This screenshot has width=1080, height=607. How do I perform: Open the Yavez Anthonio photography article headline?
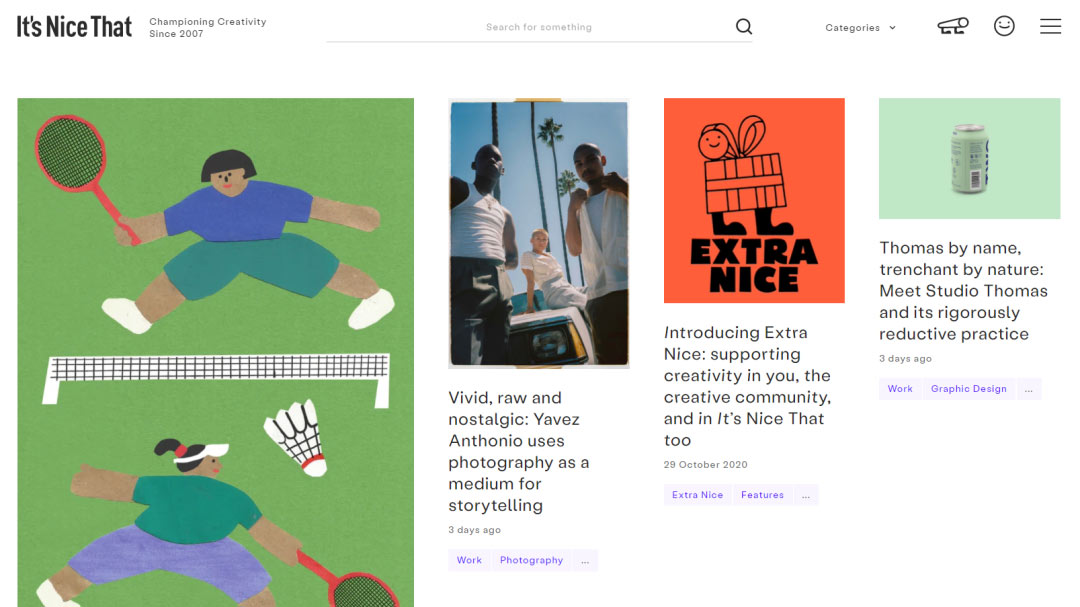point(518,451)
